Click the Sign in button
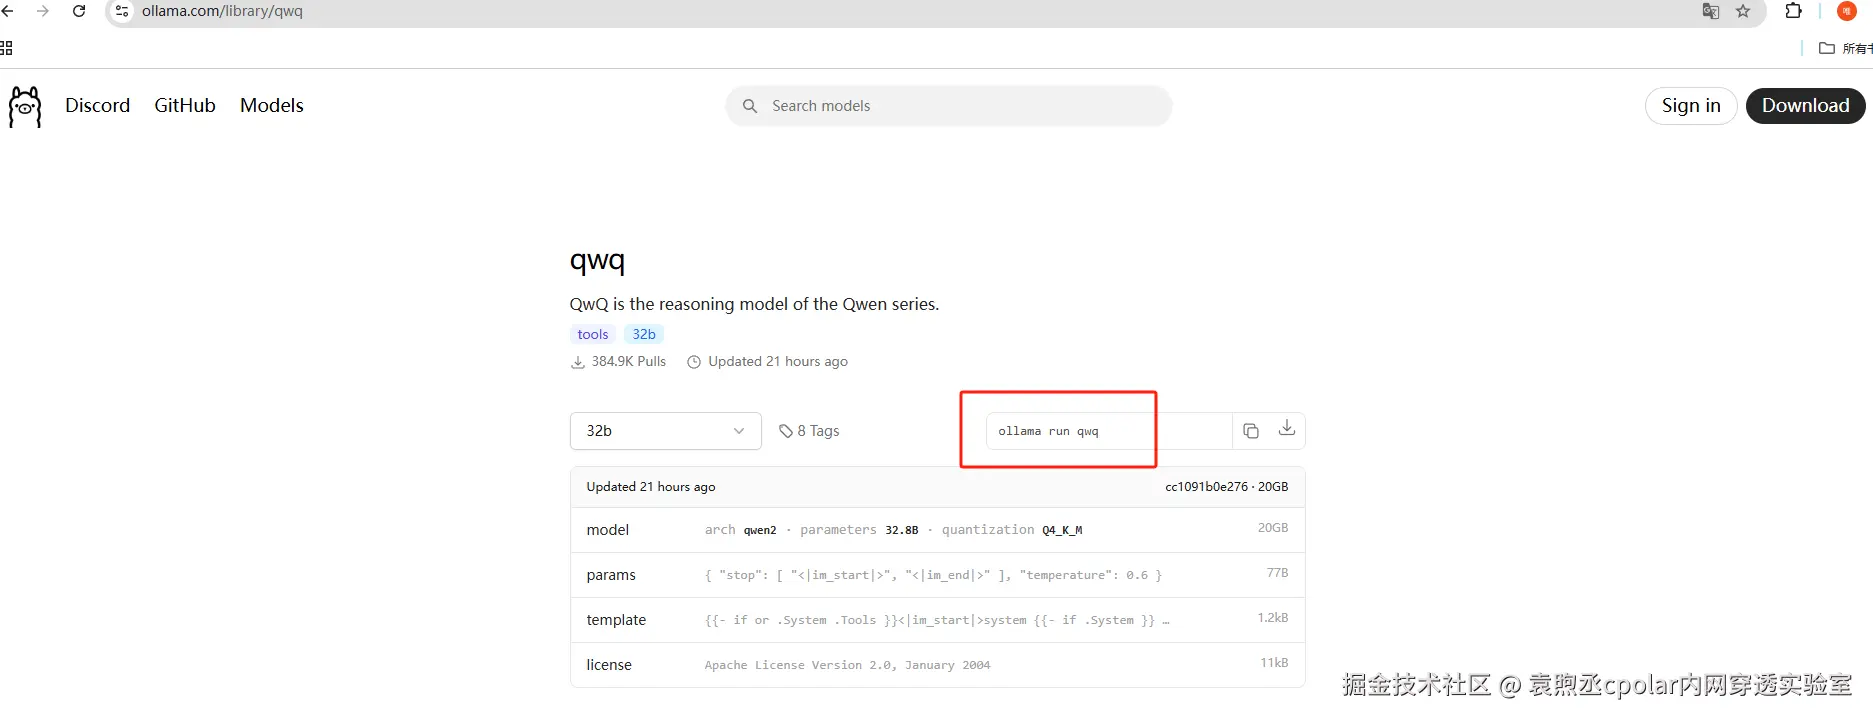The width and height of the screenshot is (1873, 720). [1691, 106]
